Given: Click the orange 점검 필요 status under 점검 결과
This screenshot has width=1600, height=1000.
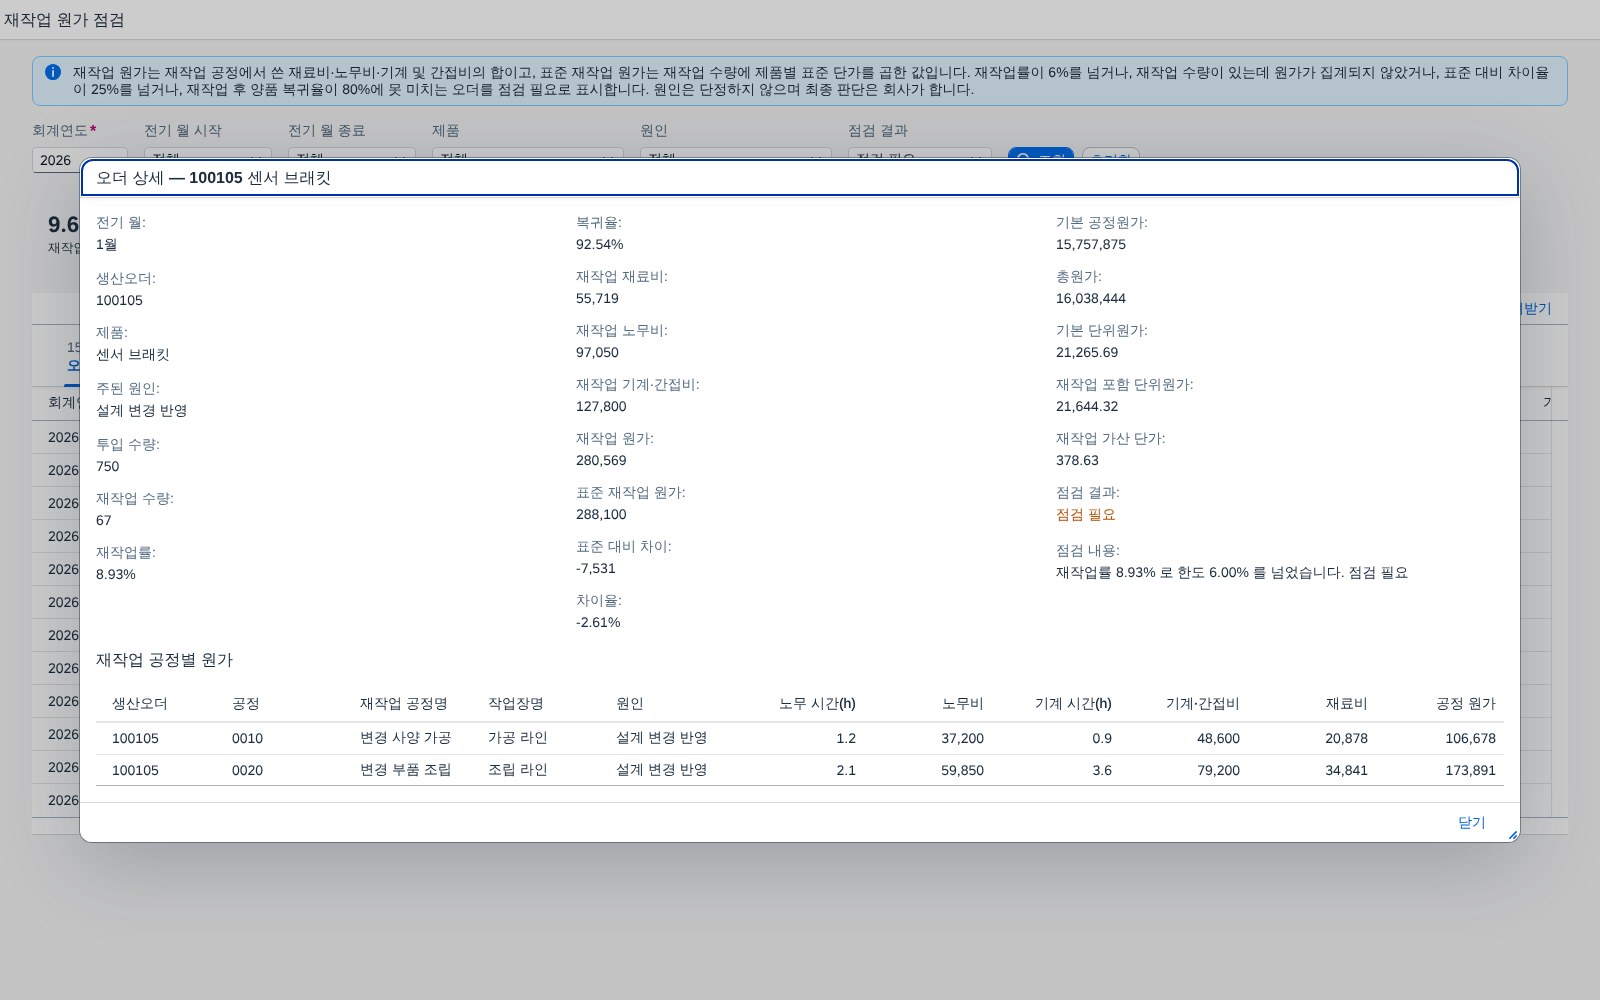Looking at the screenshot, I should click(1085, 514).
